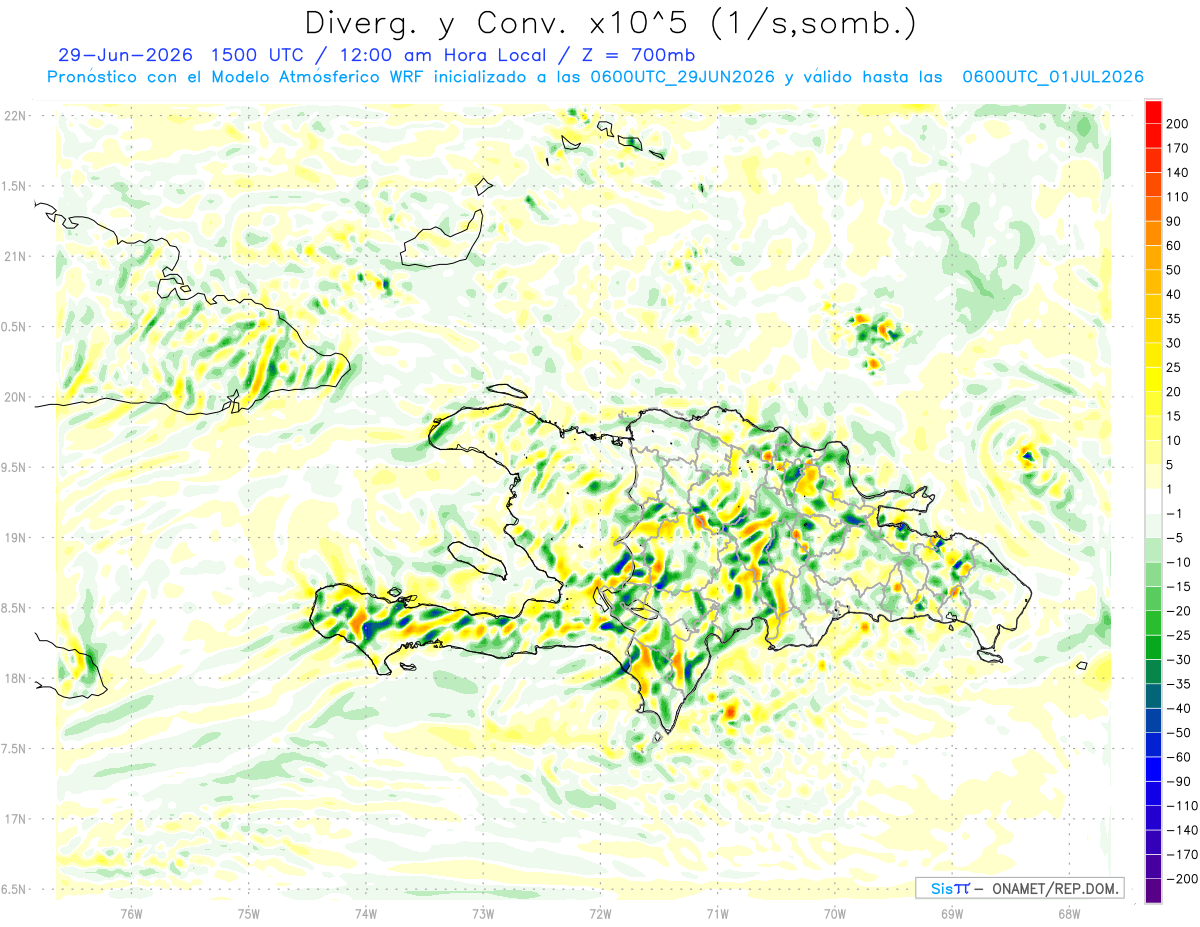The height and width of the screenshot is (927, 1200).
Task: Click the "18N" latitude label
Action: tap(16, 678)
